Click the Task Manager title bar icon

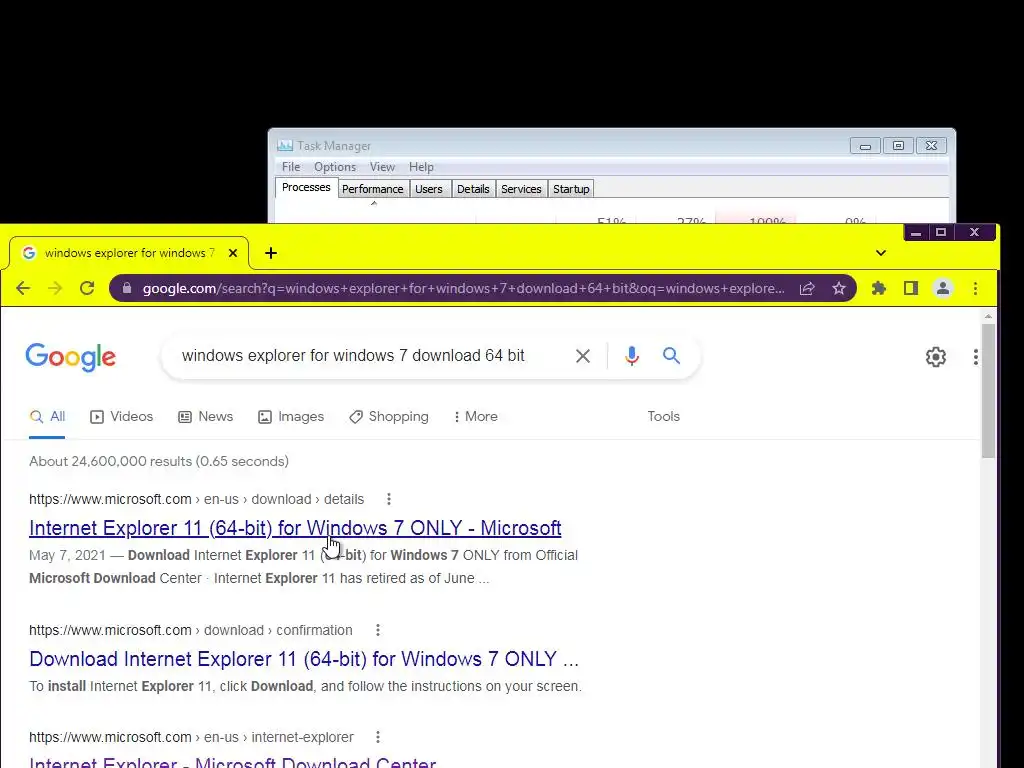(x=285, y=146)
